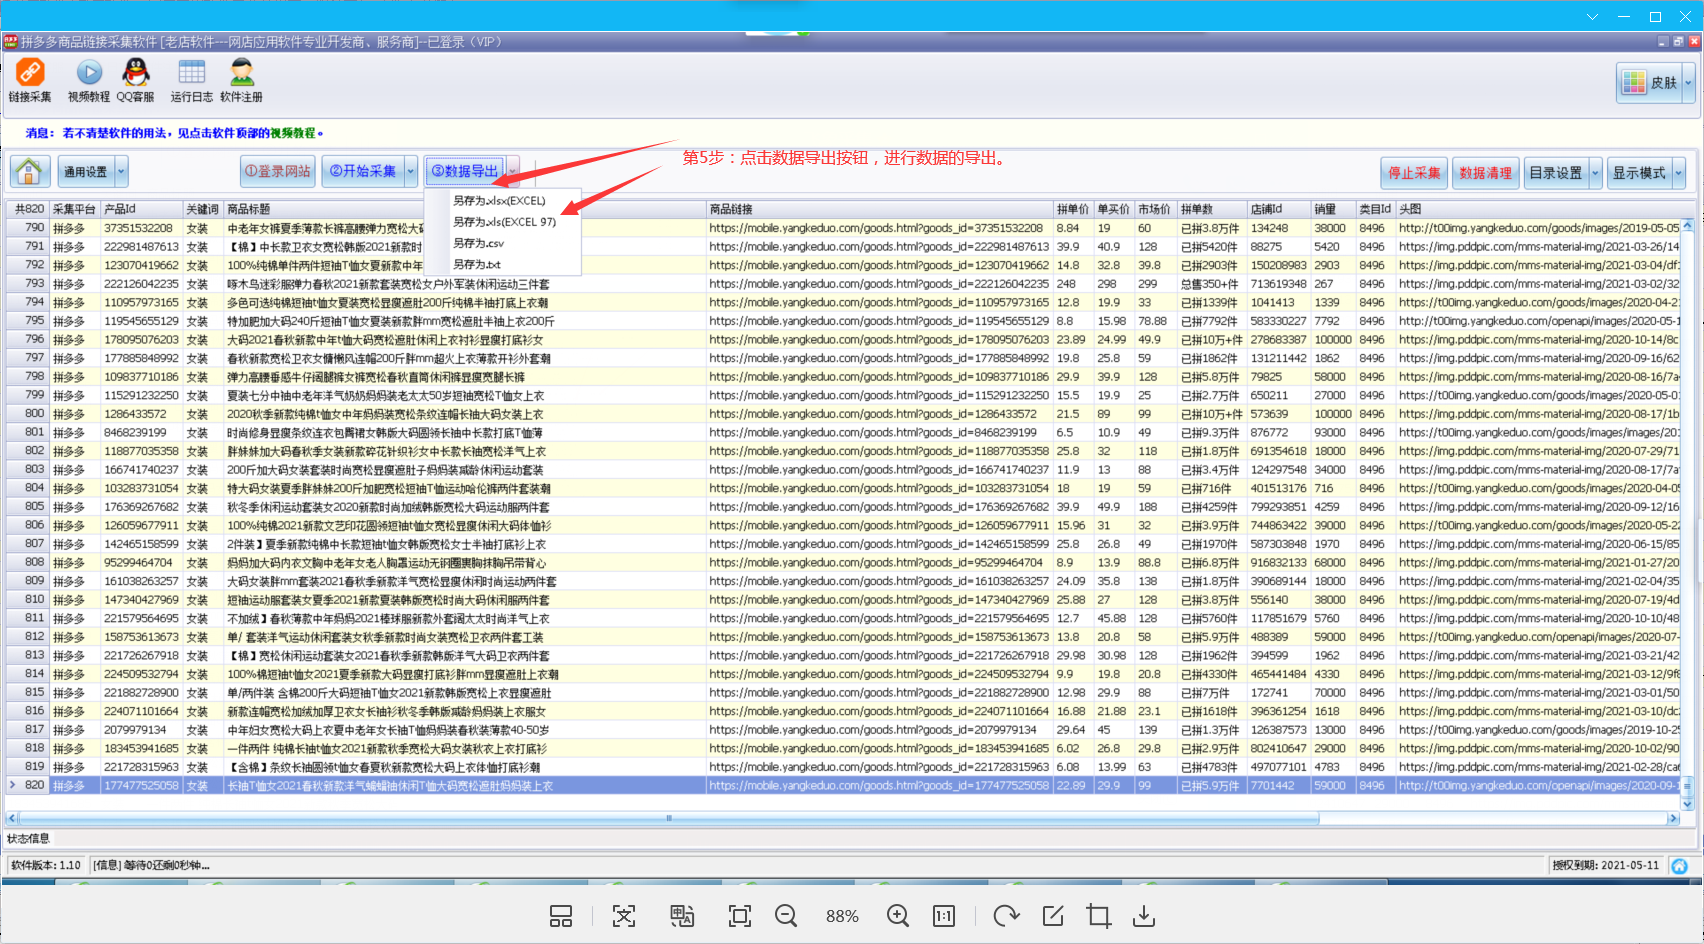
Task: Select row 800 product Id 1286433572
Action: coord(135,413)
